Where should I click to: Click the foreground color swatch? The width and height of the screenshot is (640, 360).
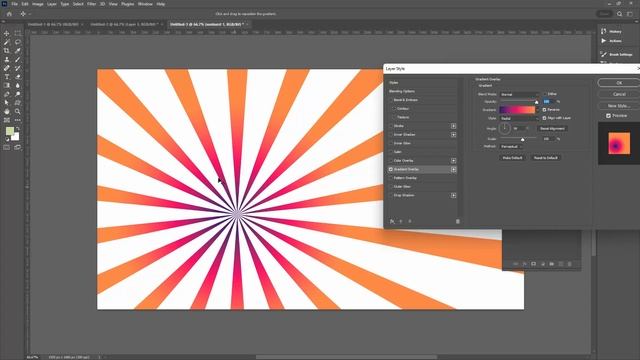coord(10,131)
